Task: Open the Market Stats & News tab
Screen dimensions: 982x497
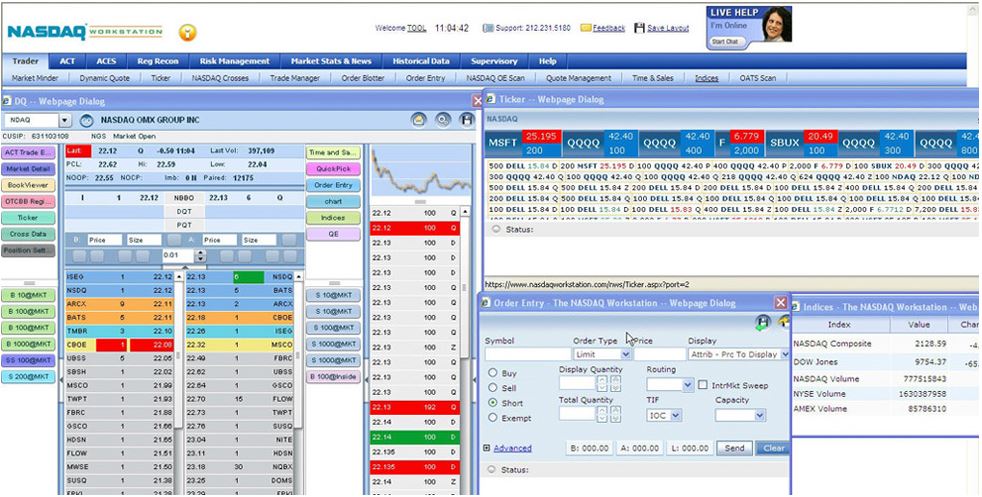Action: click(331, 61)
